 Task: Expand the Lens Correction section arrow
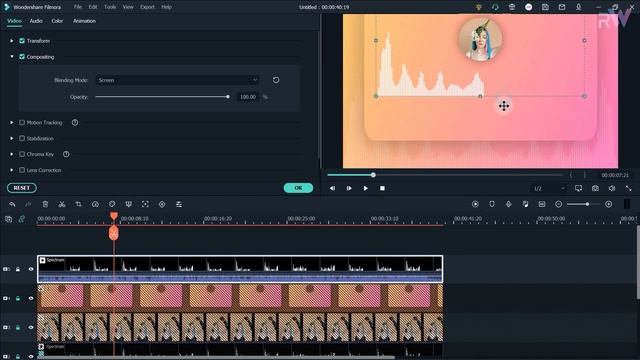tap(12, 170)
